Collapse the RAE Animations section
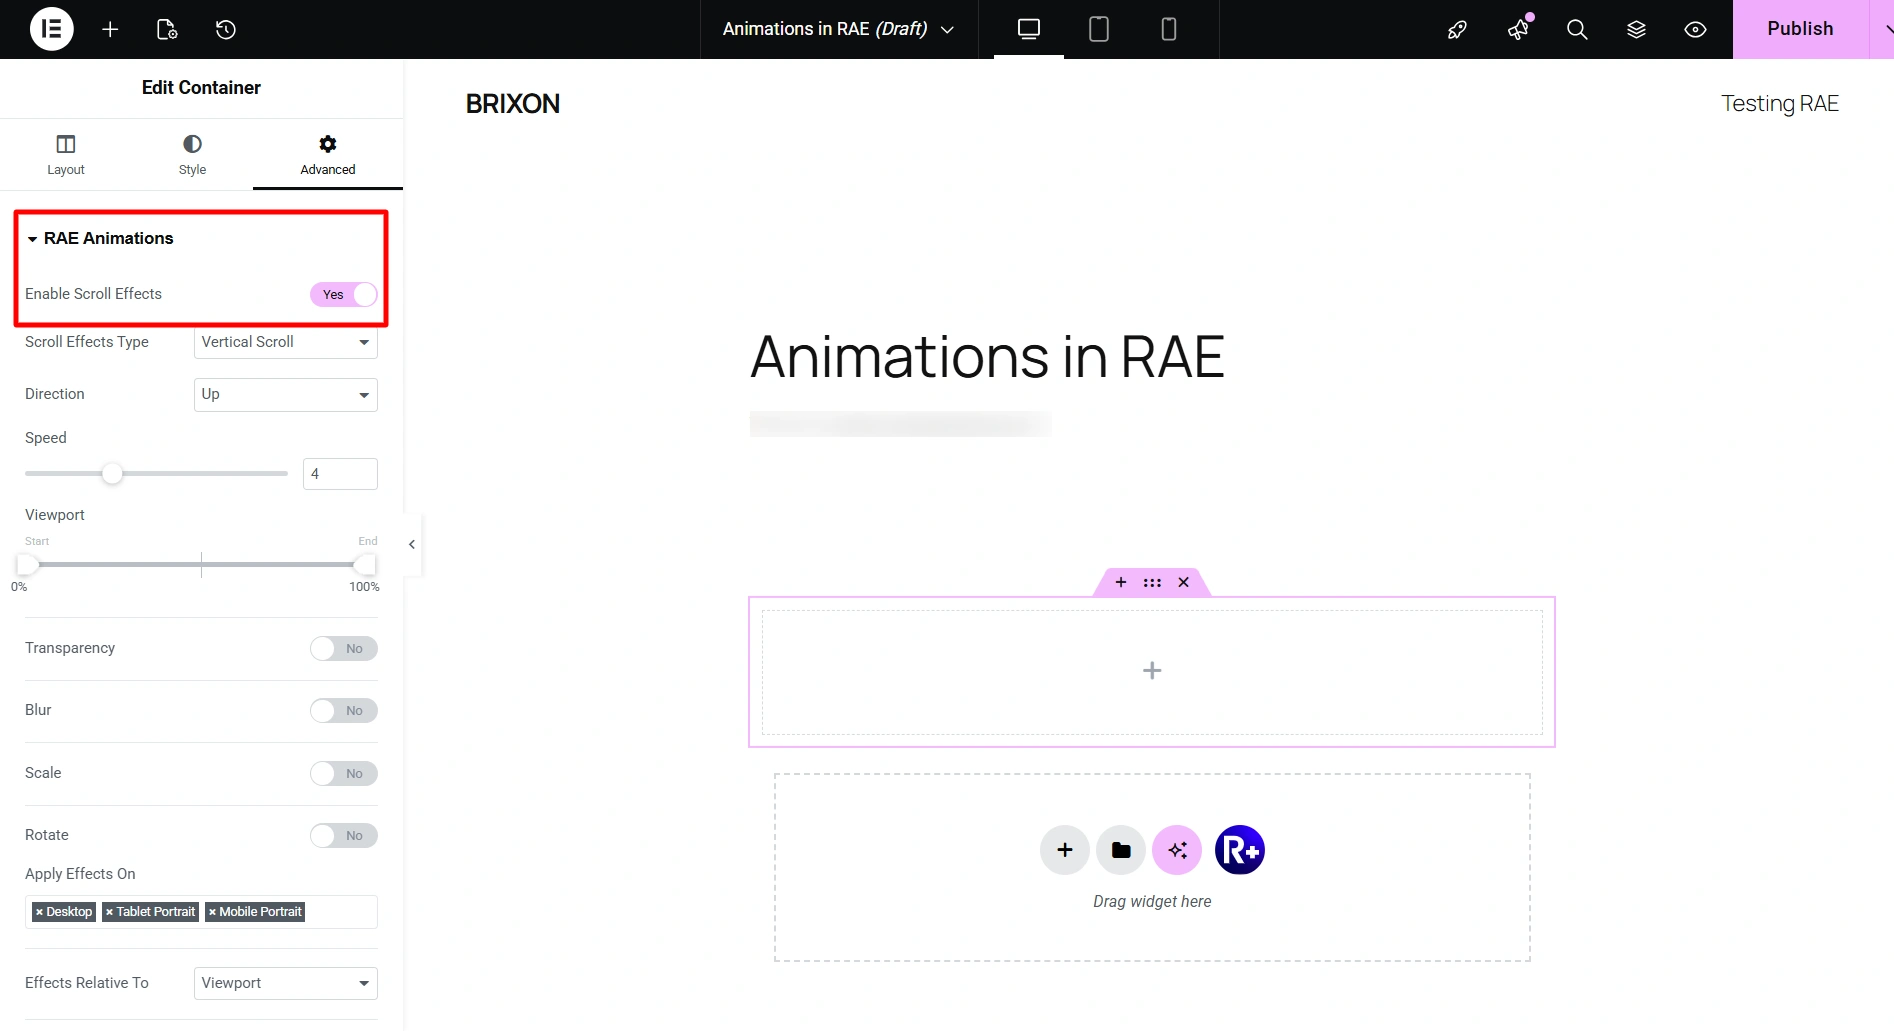The width and height of the screenshot is (1894, 1031). 100,238
